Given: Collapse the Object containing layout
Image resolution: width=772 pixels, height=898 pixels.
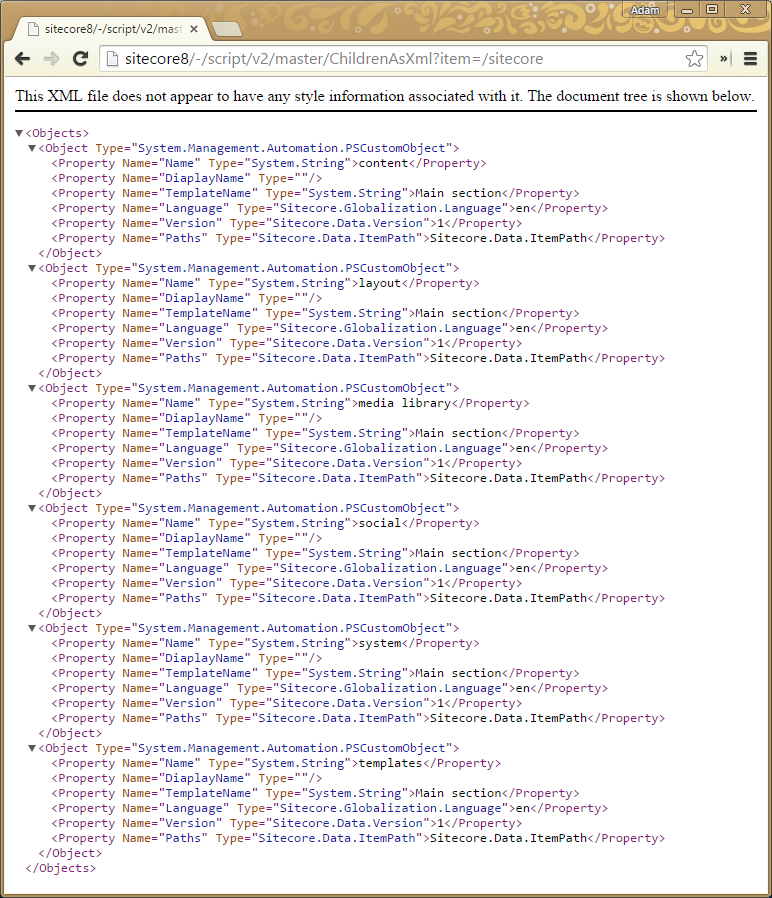Looking at the screenshot, I should (32, 268).
